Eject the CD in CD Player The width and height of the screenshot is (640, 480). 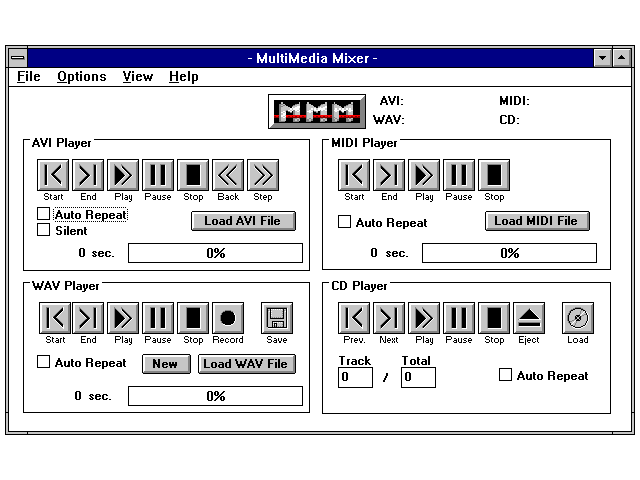tap(529, 318)
